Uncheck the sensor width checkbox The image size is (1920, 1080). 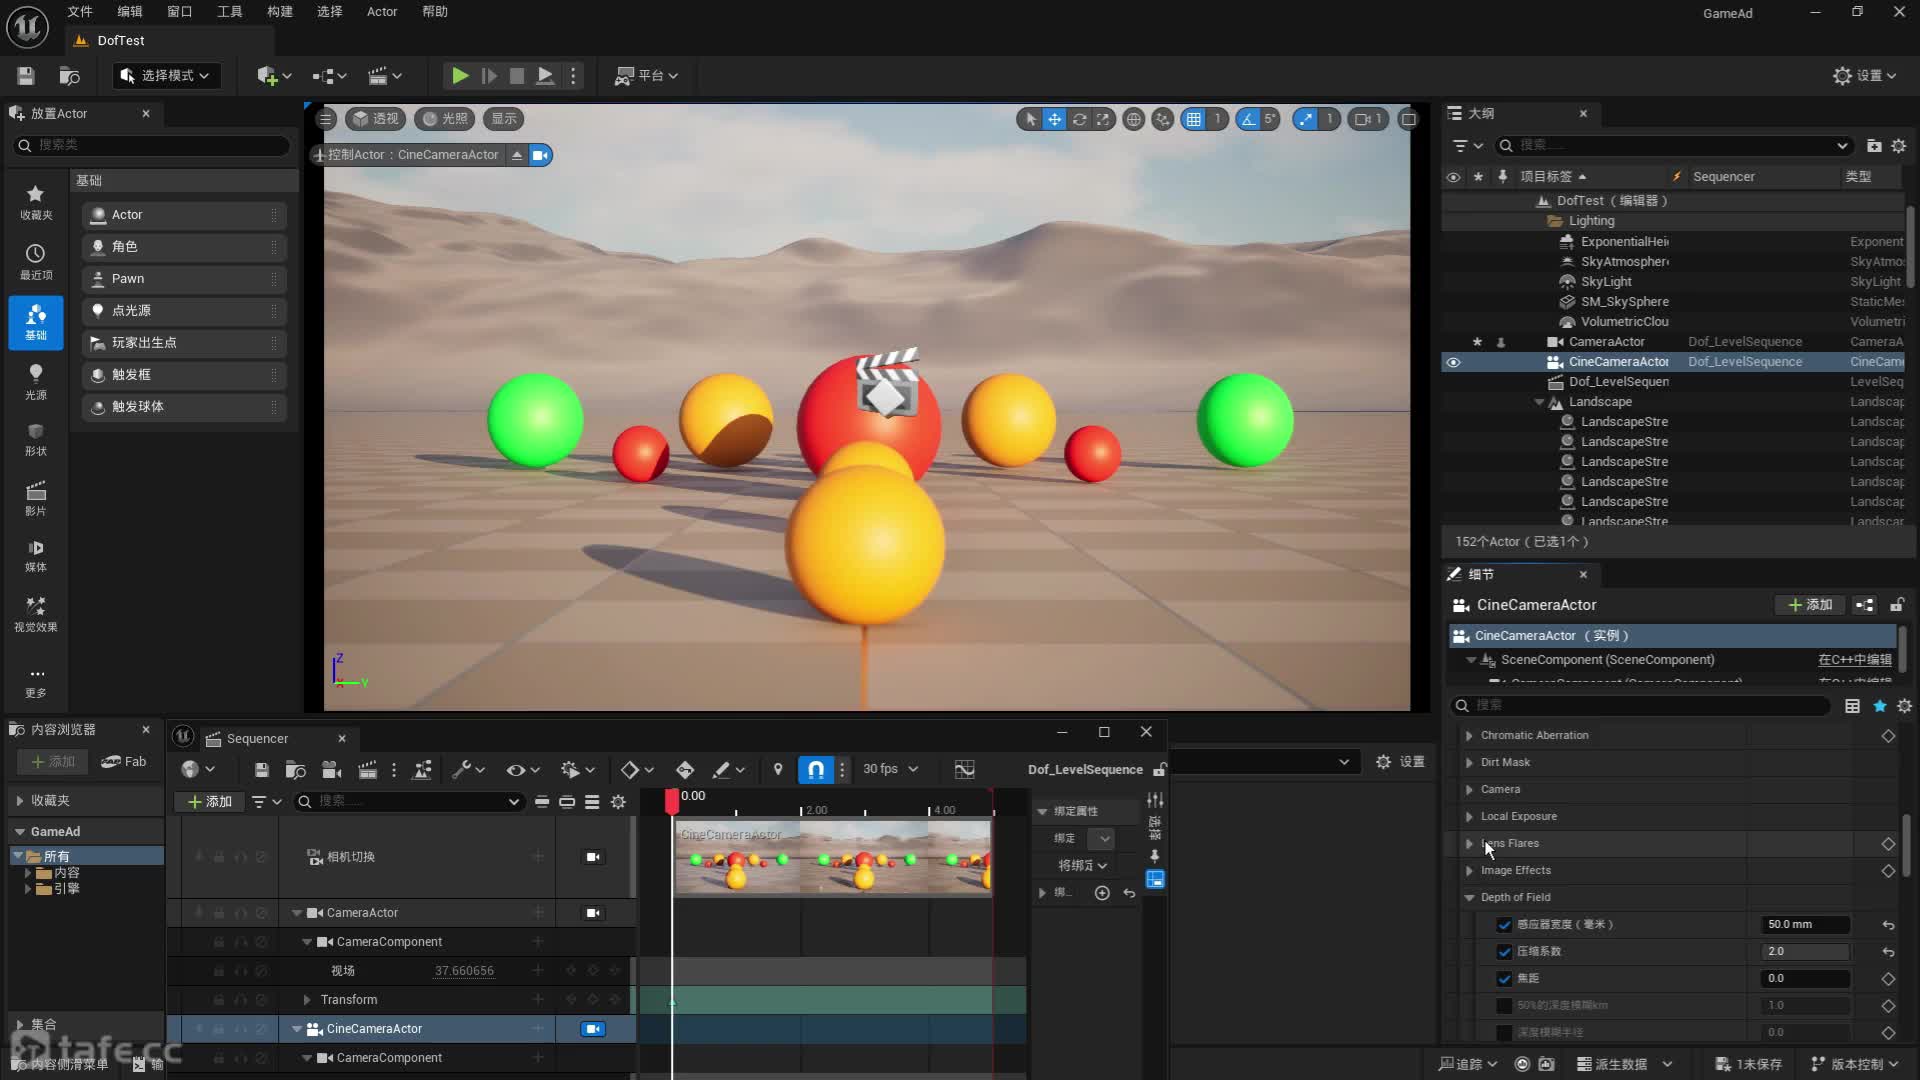(1504, 925)
